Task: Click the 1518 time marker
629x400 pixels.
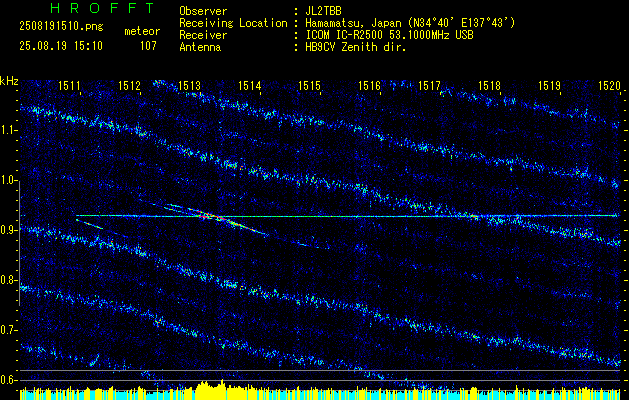Action: tap(489, 85)
